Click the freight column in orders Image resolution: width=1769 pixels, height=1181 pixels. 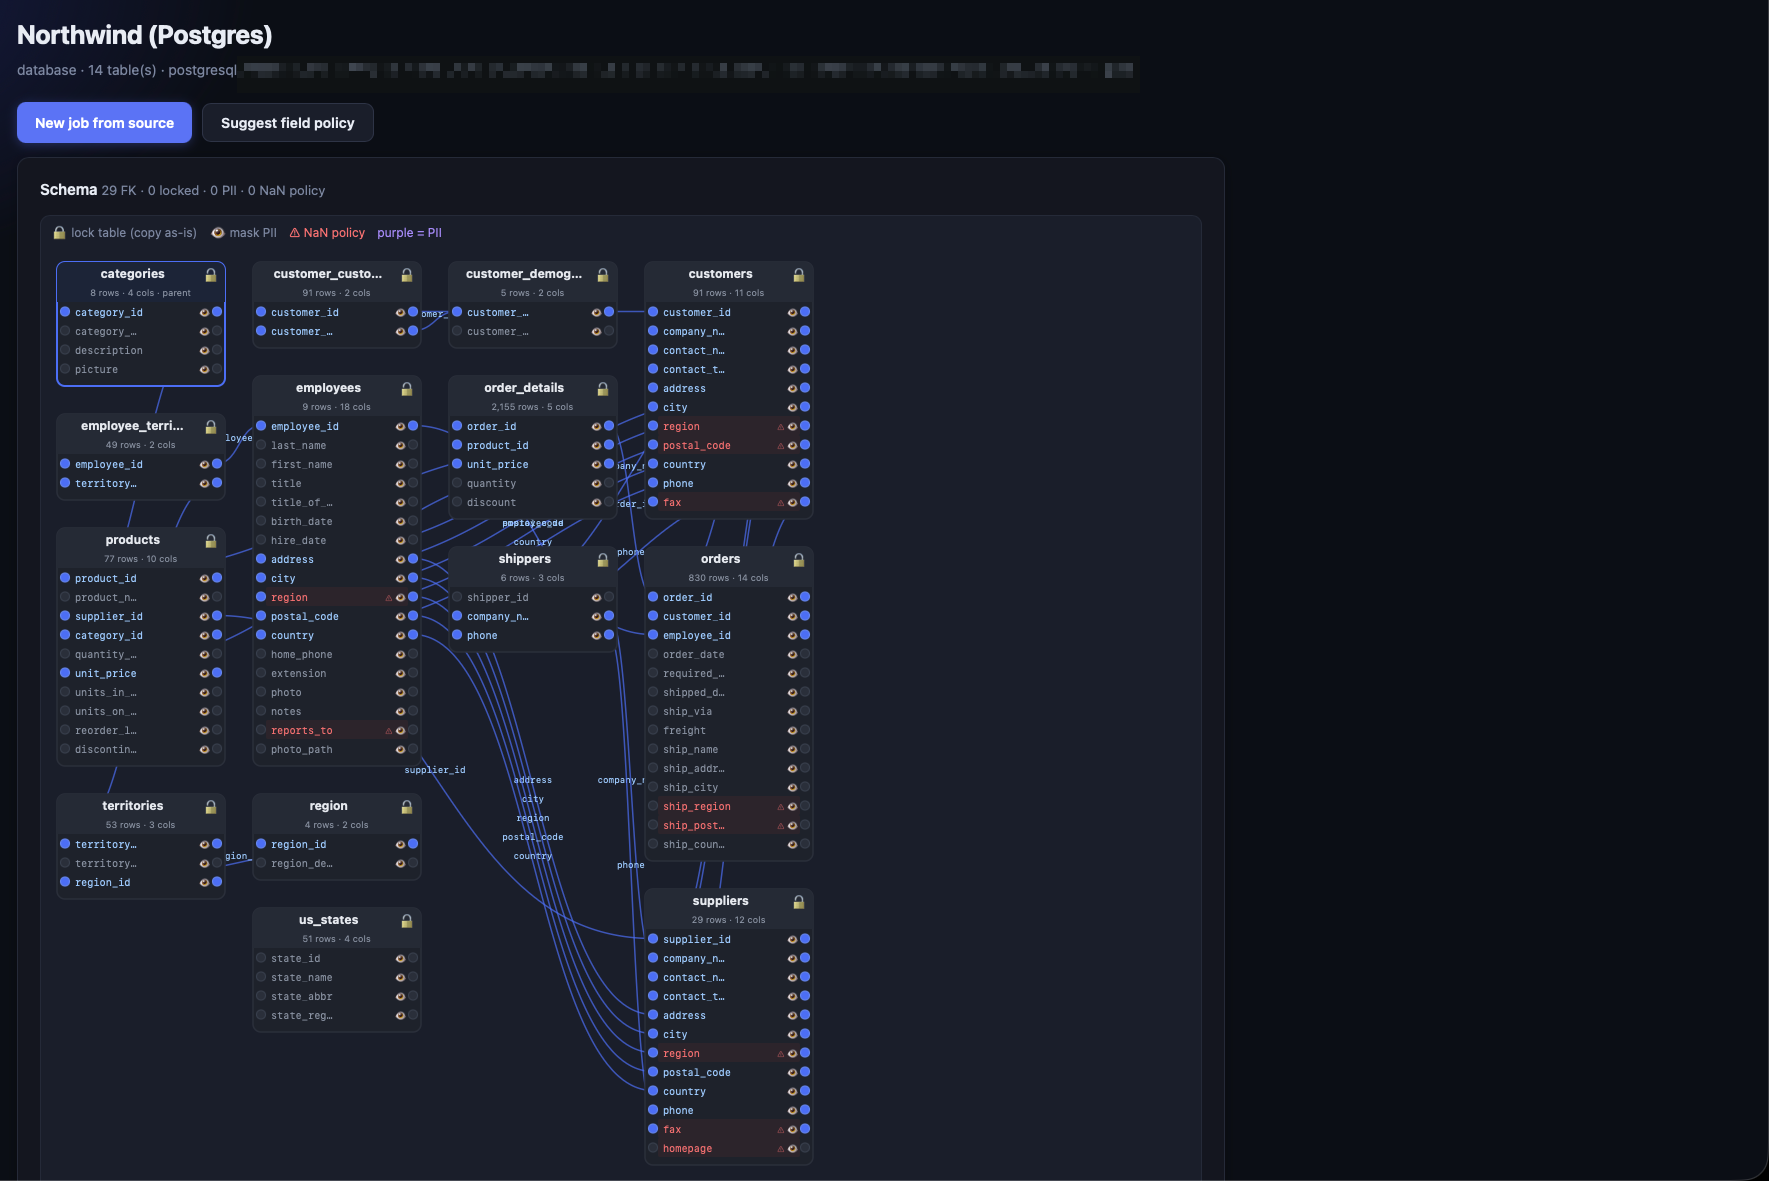[x=729, y=731]
